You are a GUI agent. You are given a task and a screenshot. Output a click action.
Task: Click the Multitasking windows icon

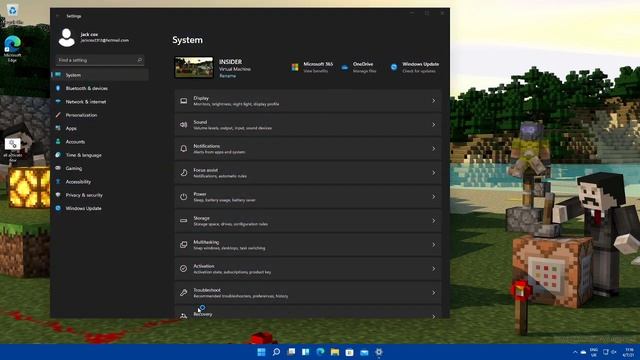tap(184, 244)
